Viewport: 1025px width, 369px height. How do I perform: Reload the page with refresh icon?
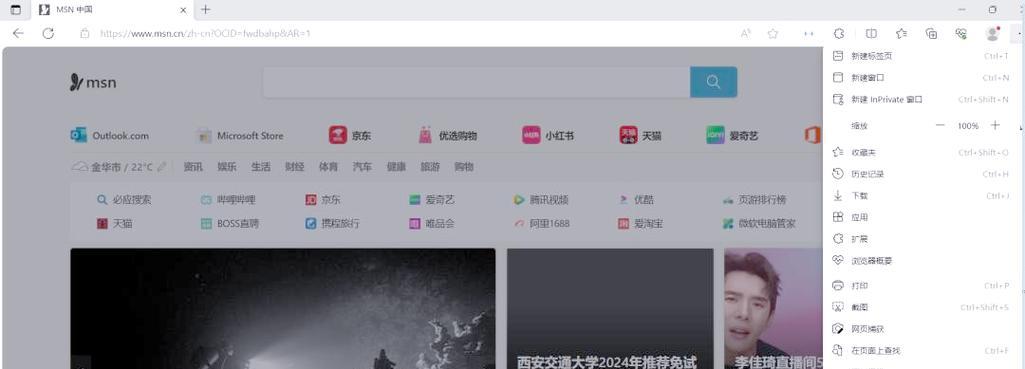(48, 33)
